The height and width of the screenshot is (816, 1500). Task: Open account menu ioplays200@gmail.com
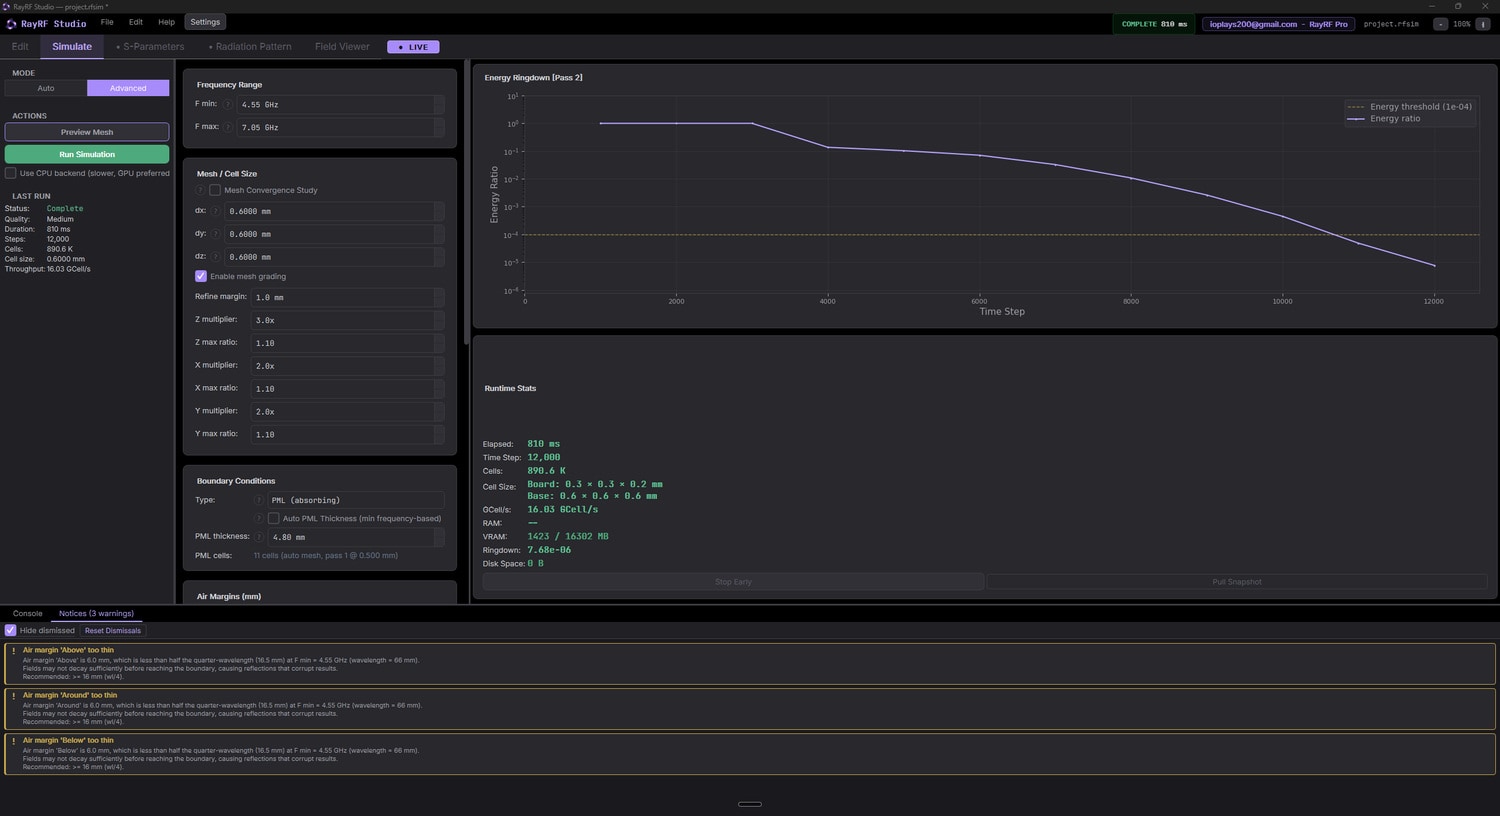(1278, 24)
